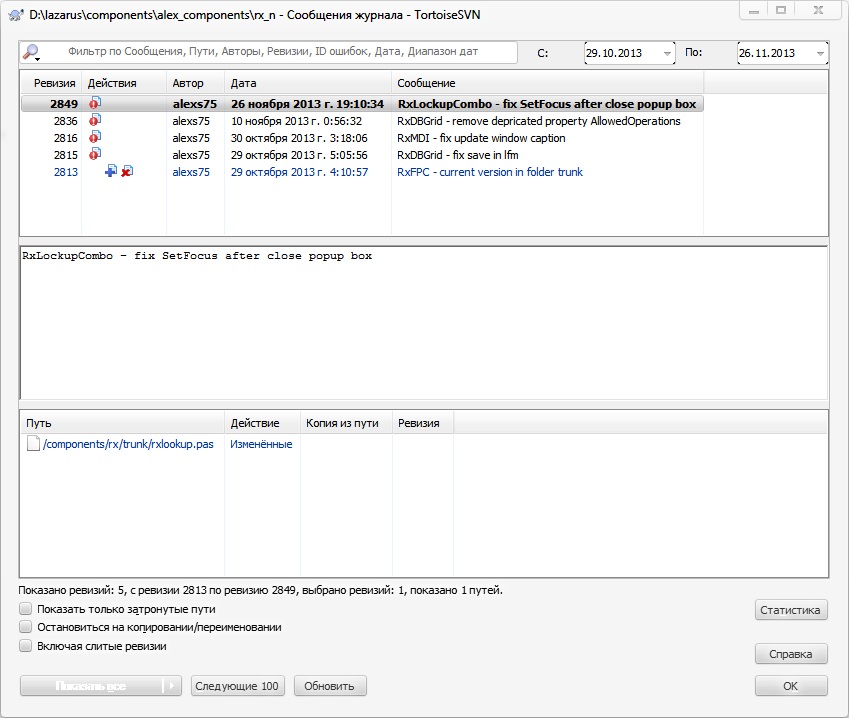Click modified action icon for revision 2836
Image resolution: width=849 pixels, height=718 pixels.
pyautogui.click(x=95, y=121)
